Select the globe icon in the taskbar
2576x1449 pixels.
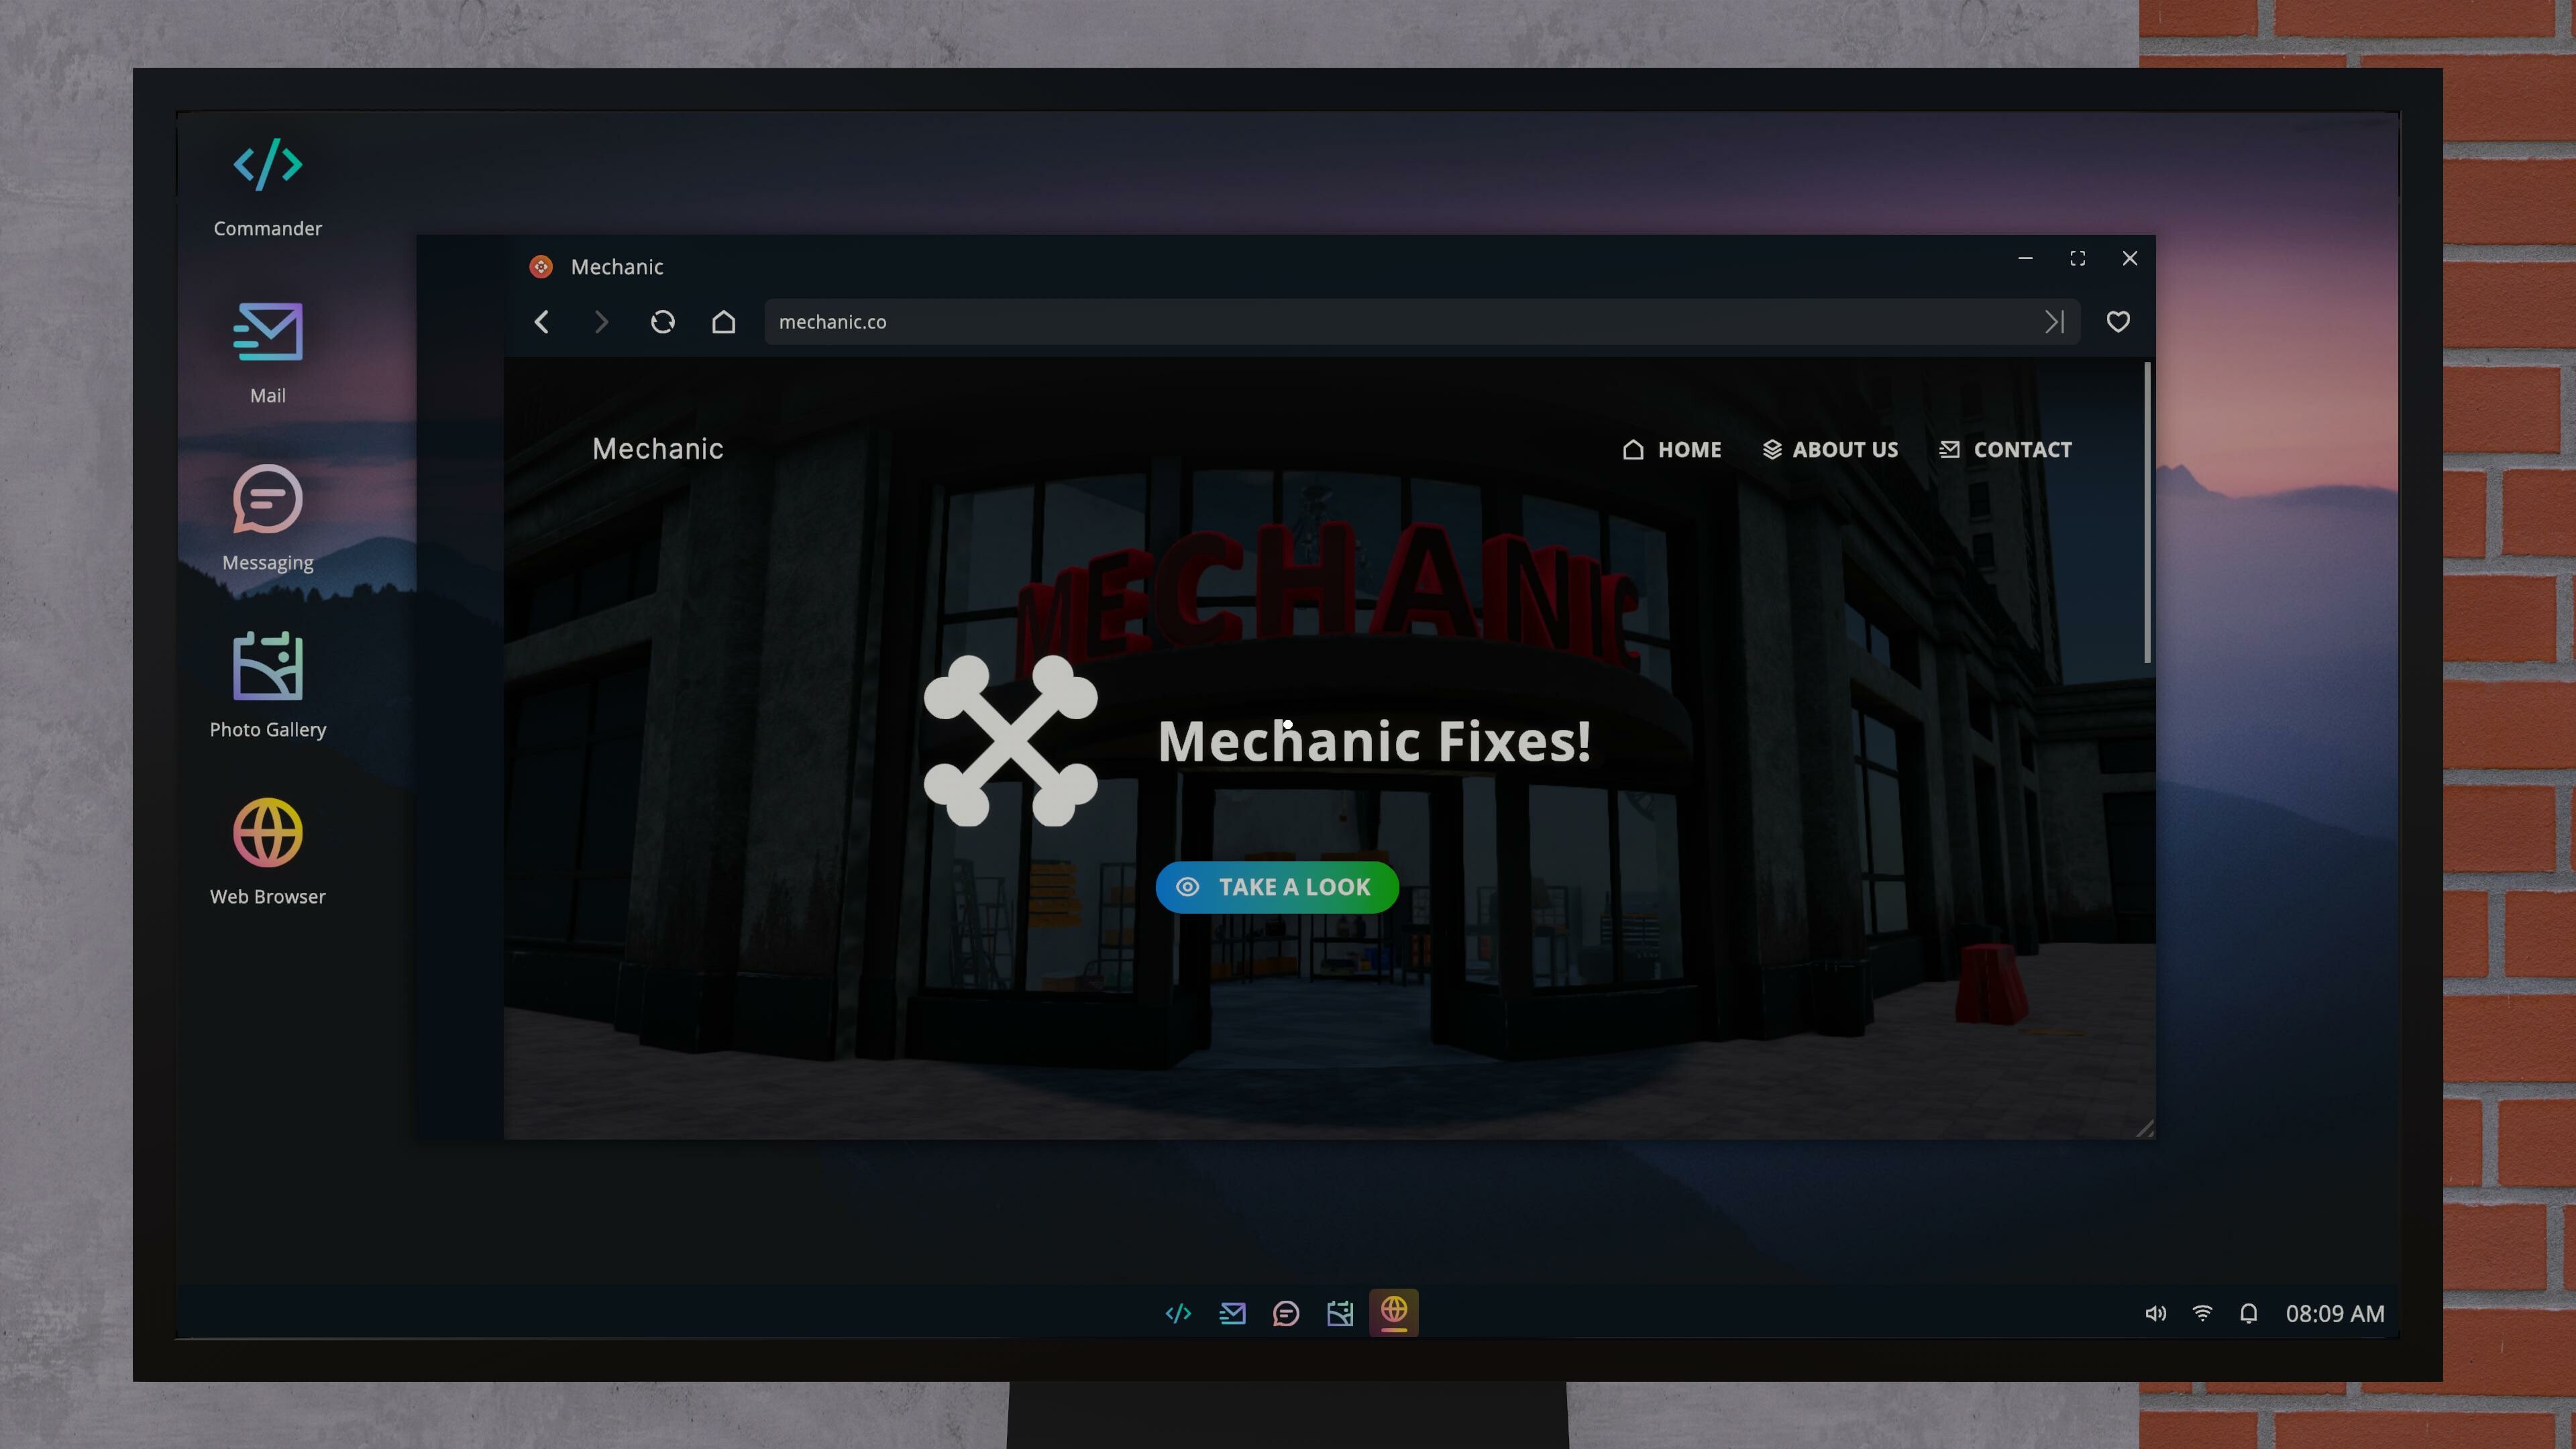(1394, 1312)
